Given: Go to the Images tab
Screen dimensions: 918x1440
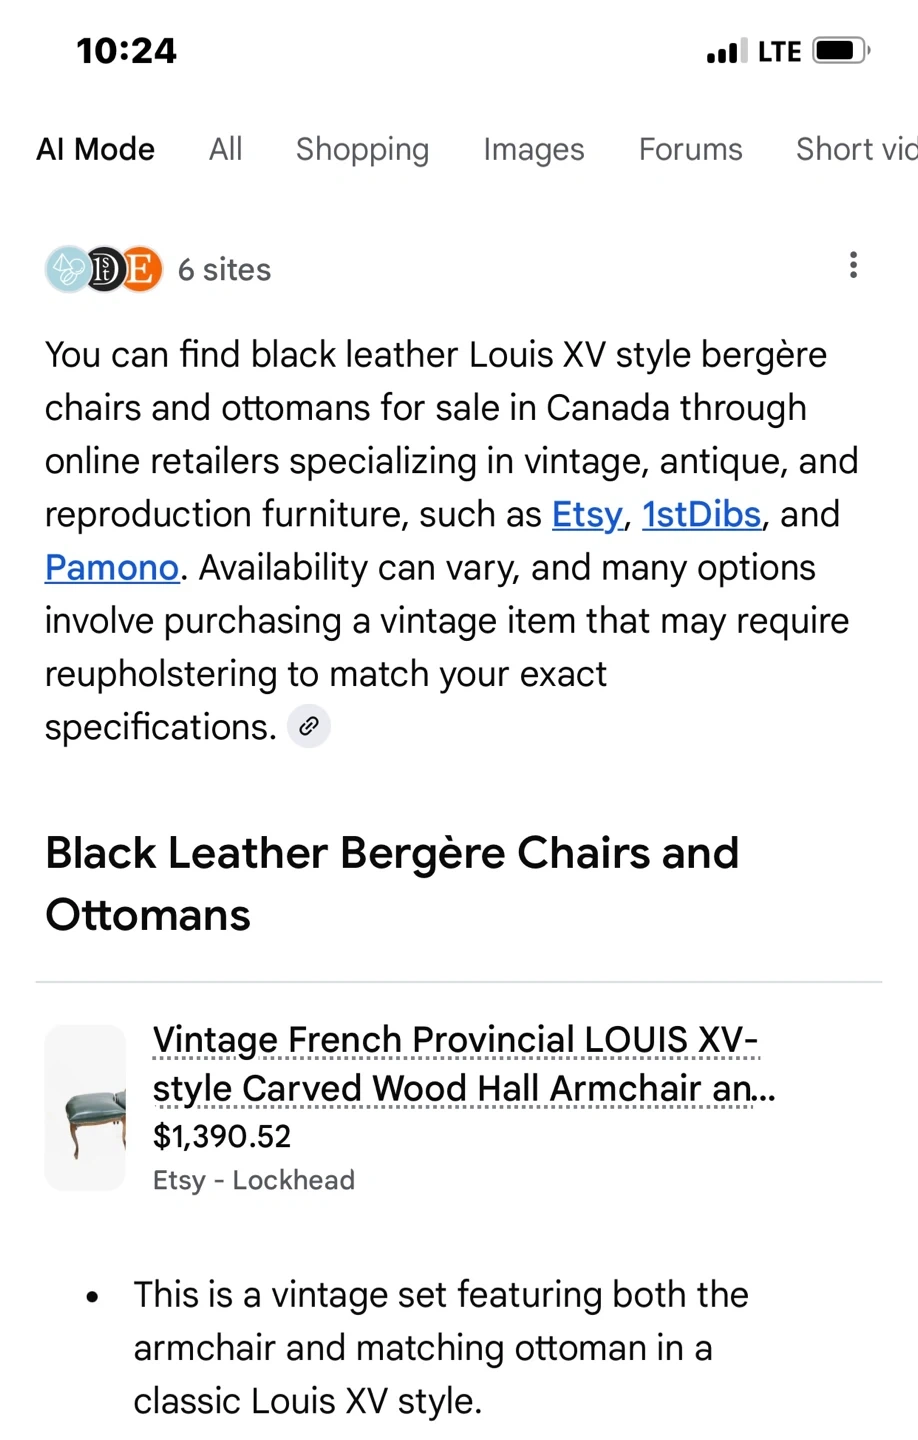Looking at the screenshot, I should (534, 149).
